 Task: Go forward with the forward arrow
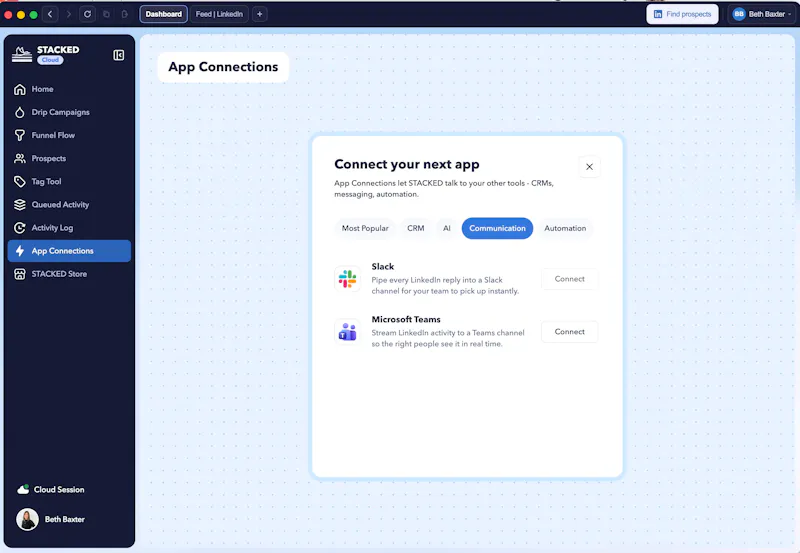[x=68, y=14]
